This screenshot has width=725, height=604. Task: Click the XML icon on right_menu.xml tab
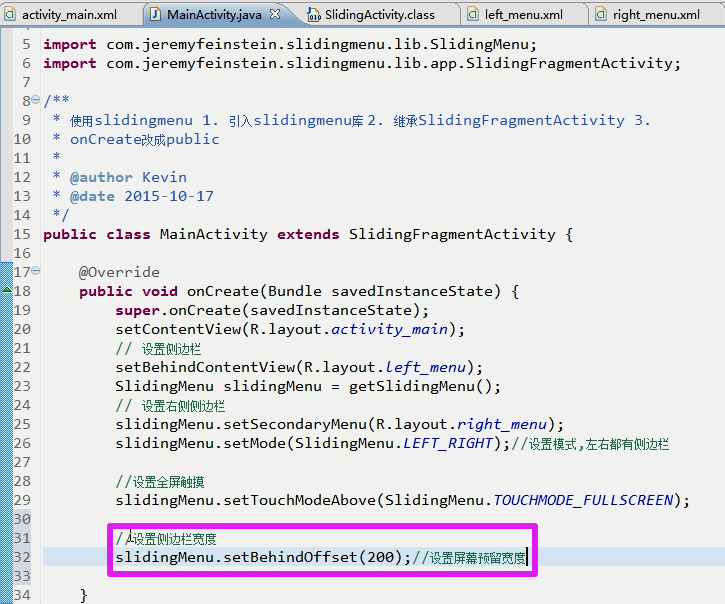[601, 14]
